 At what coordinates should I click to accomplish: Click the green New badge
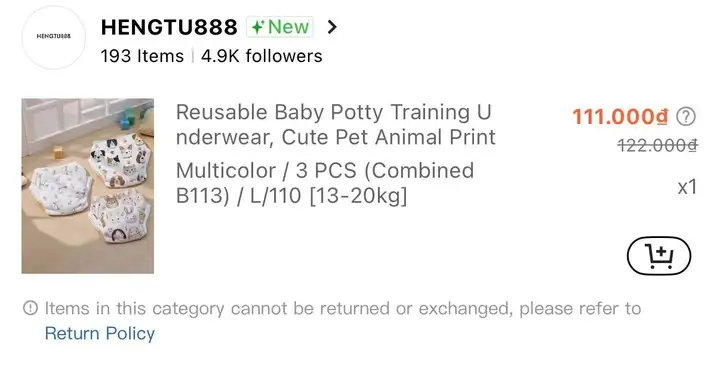click(x=280, y=27)
